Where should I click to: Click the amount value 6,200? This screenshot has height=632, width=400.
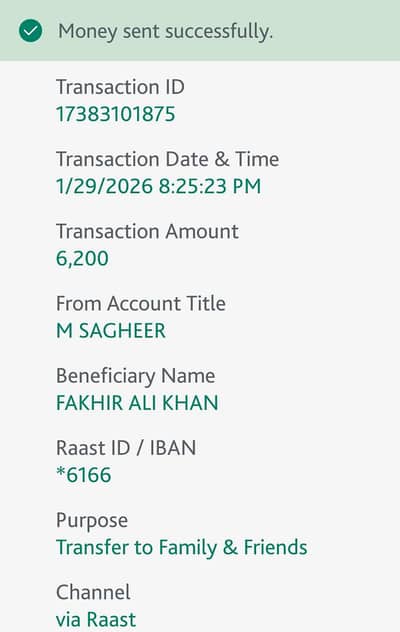tap(82, 259)
